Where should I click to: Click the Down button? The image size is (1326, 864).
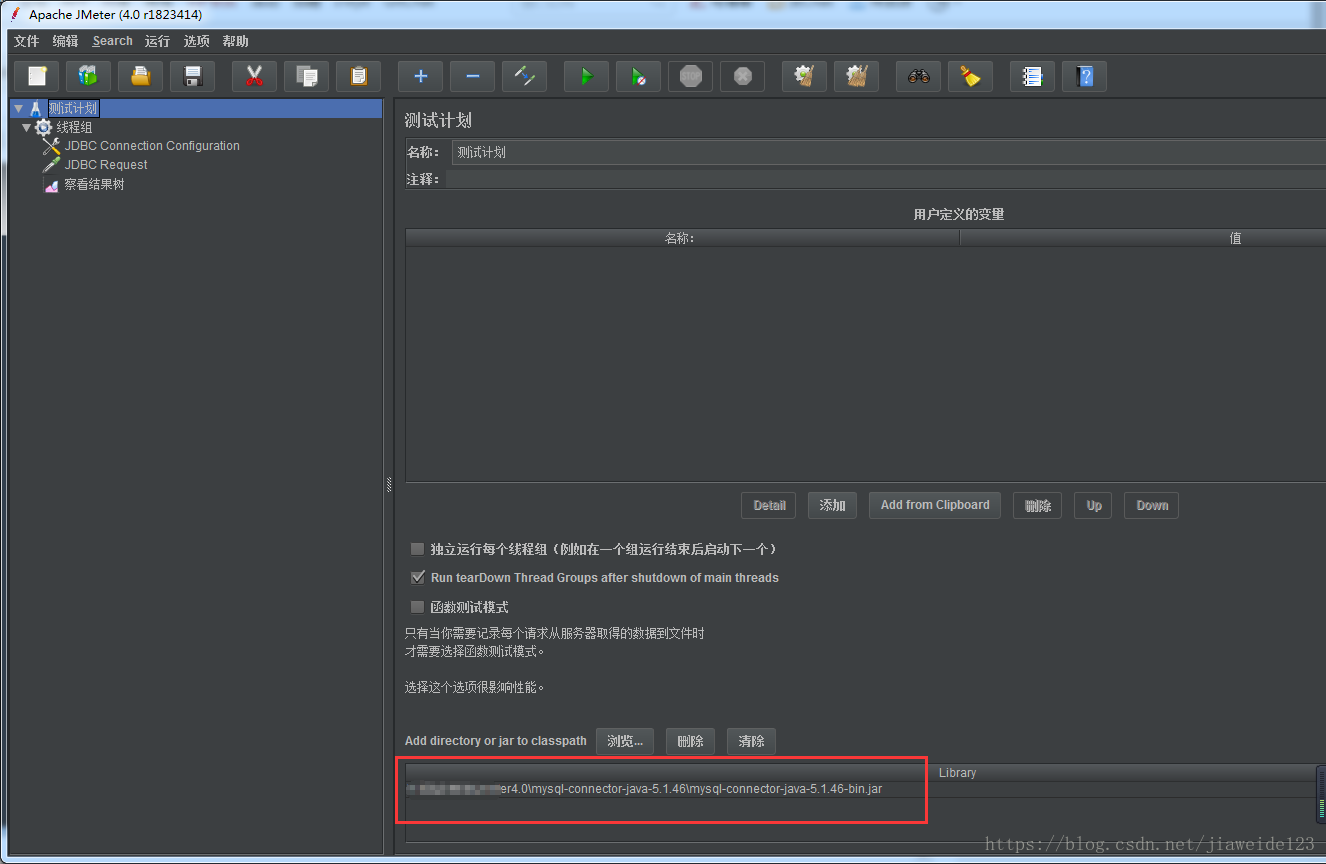coord(1152,505)
